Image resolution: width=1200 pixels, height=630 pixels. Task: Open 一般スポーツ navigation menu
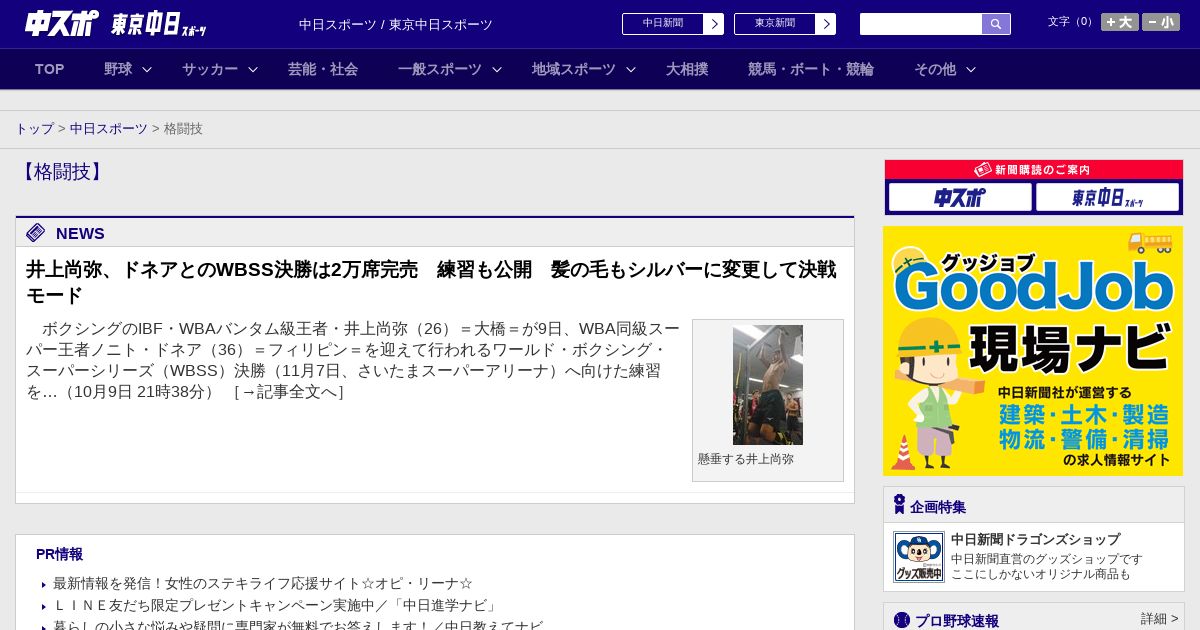(x=440, y=69)
